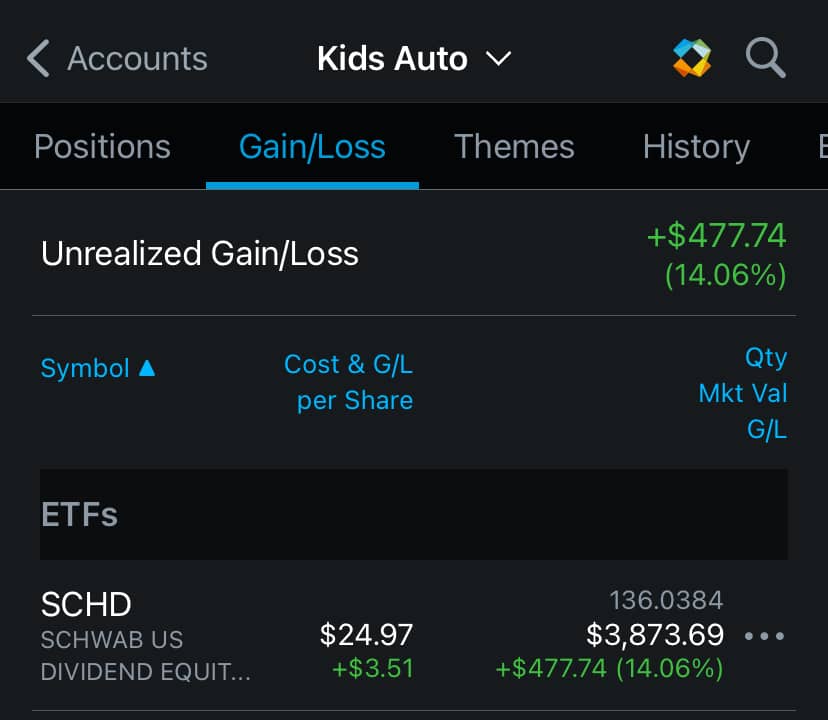The height and width of the screenshot is (720, 828).
Task: Tap the Symbol sort ascending arrow
Action: click(x=147, y=368)
